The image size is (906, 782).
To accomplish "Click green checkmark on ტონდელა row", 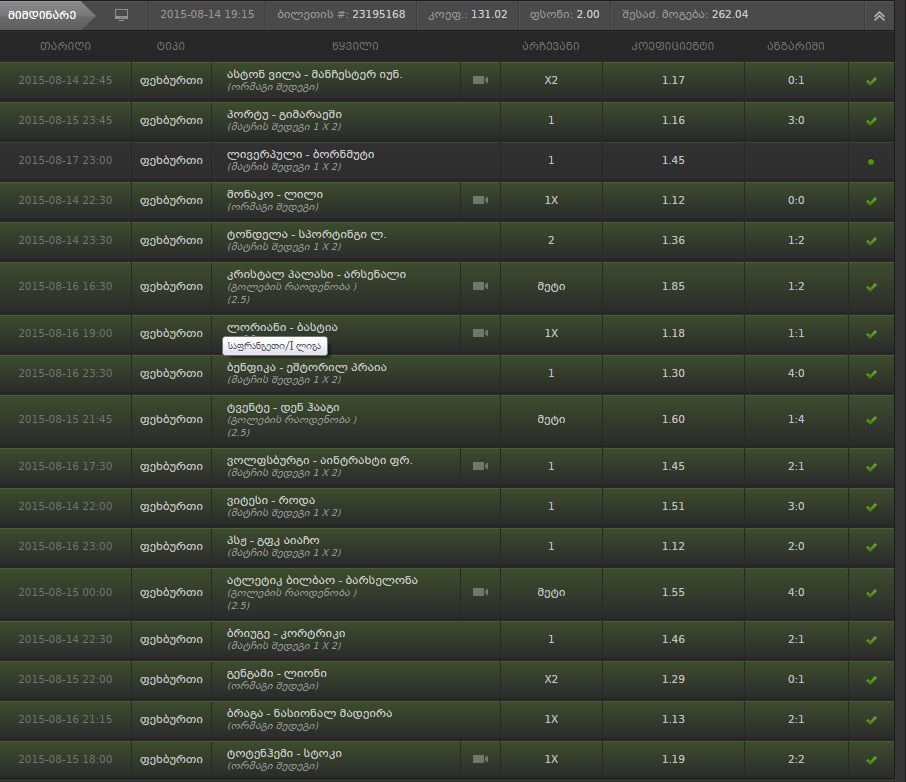I will 871,240.
